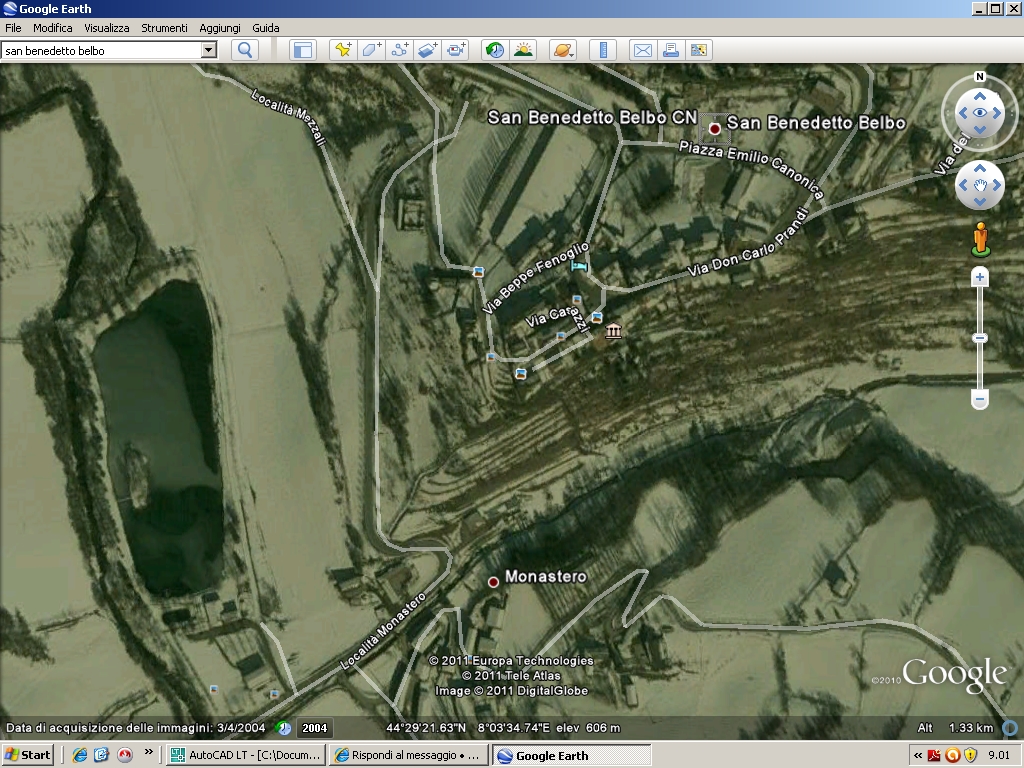Click the zoom slider handle
The image size is (1024, 768).
(x=980, y=338)
